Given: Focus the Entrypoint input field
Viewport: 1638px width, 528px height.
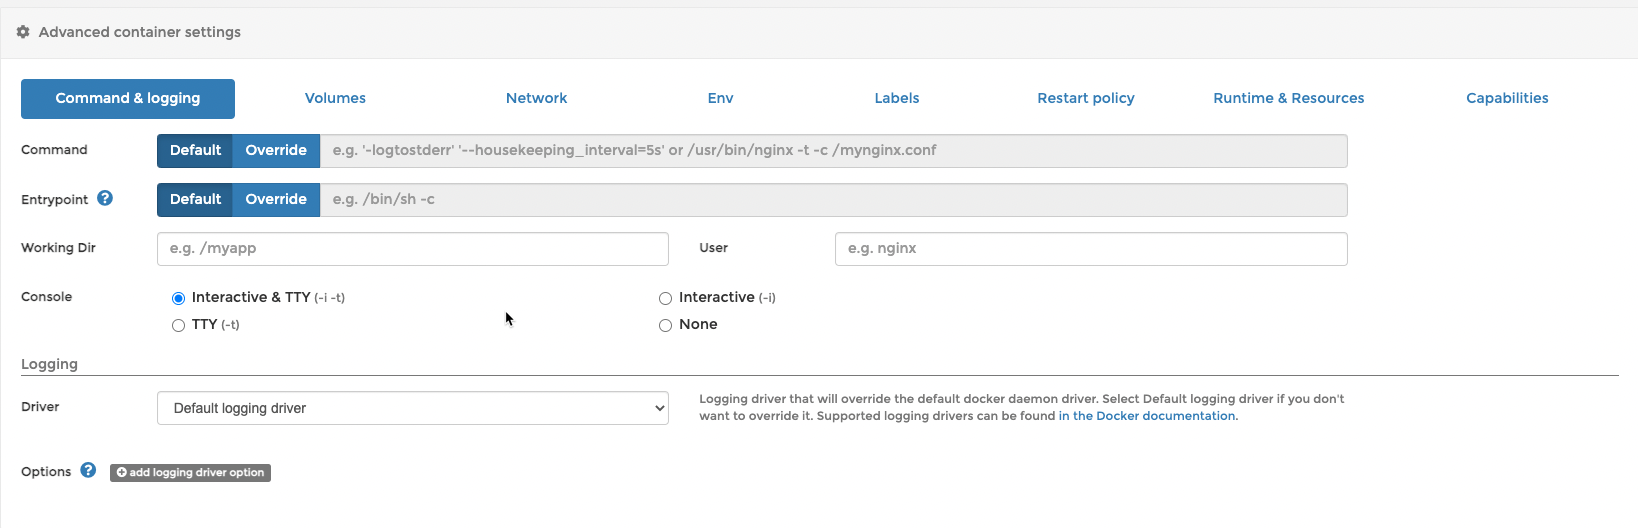Looking at the screenshot, I should click(x=833, y=199).
